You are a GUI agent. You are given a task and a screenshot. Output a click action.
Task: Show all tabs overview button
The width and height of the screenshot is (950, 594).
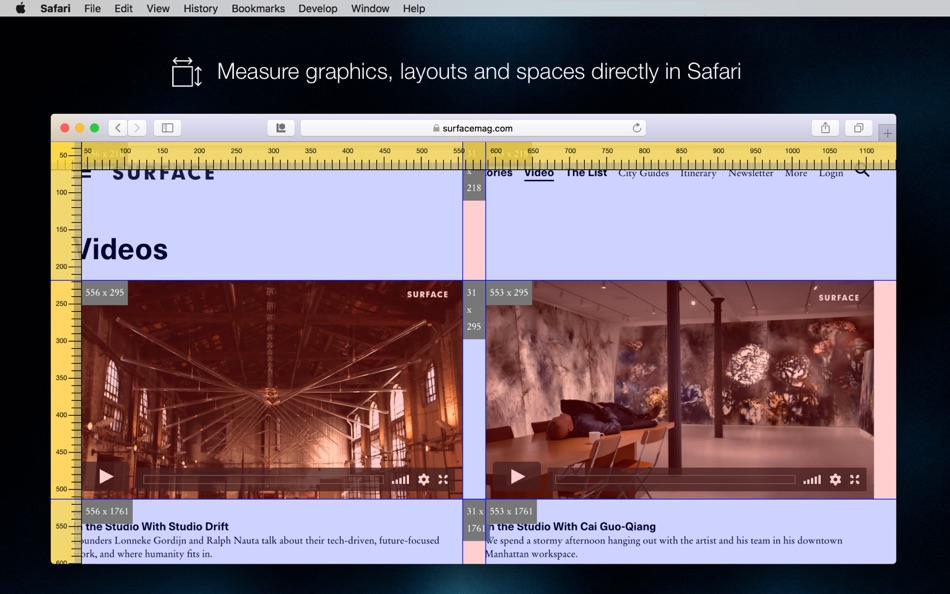pyautogui.click(x=859, y=128)
